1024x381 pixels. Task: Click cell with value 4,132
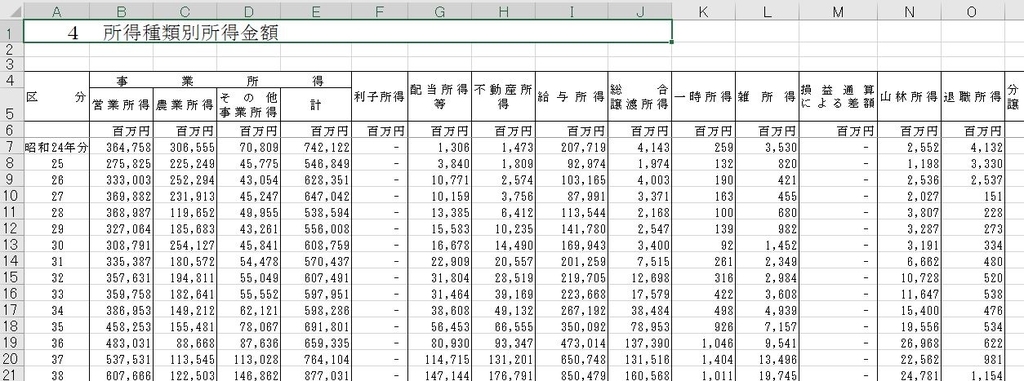tap(972, 146)
